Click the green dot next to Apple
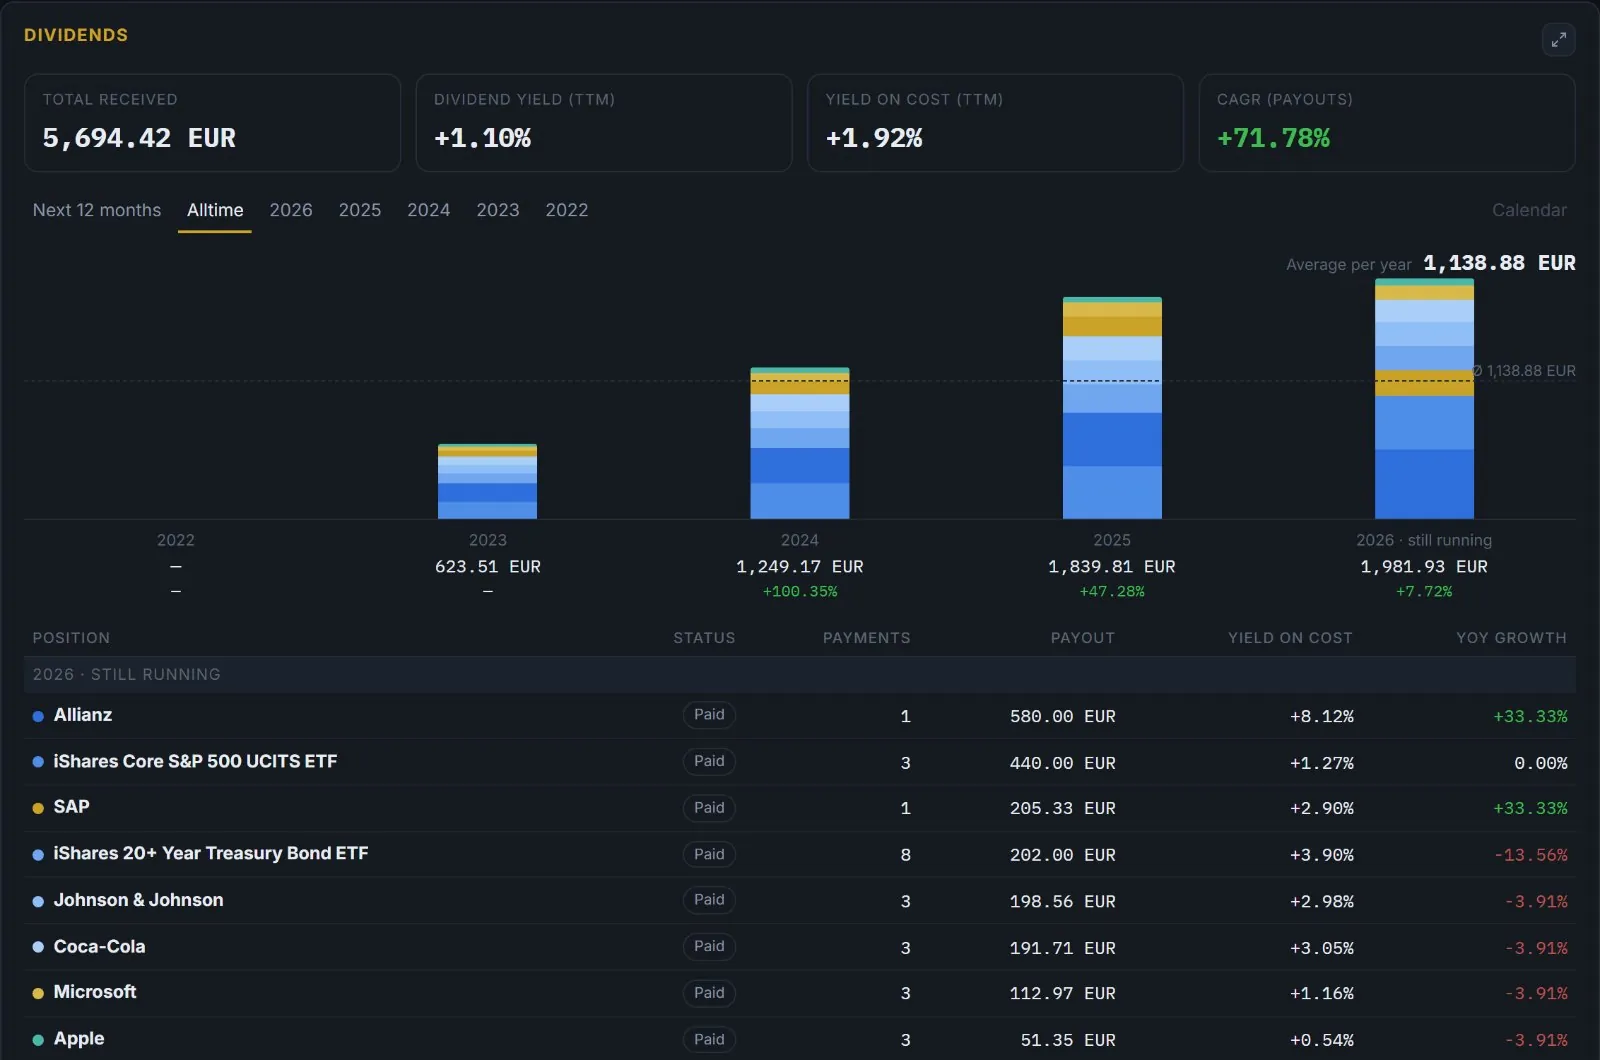Image resolution: width=1600 pixels, height=1060 pixels. [38, 1040]
